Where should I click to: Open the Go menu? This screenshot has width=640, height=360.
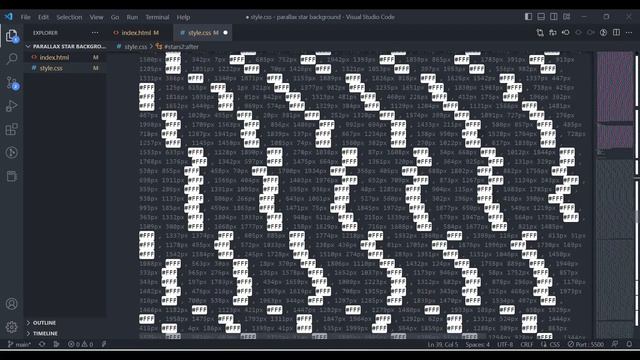click(115, 17)
